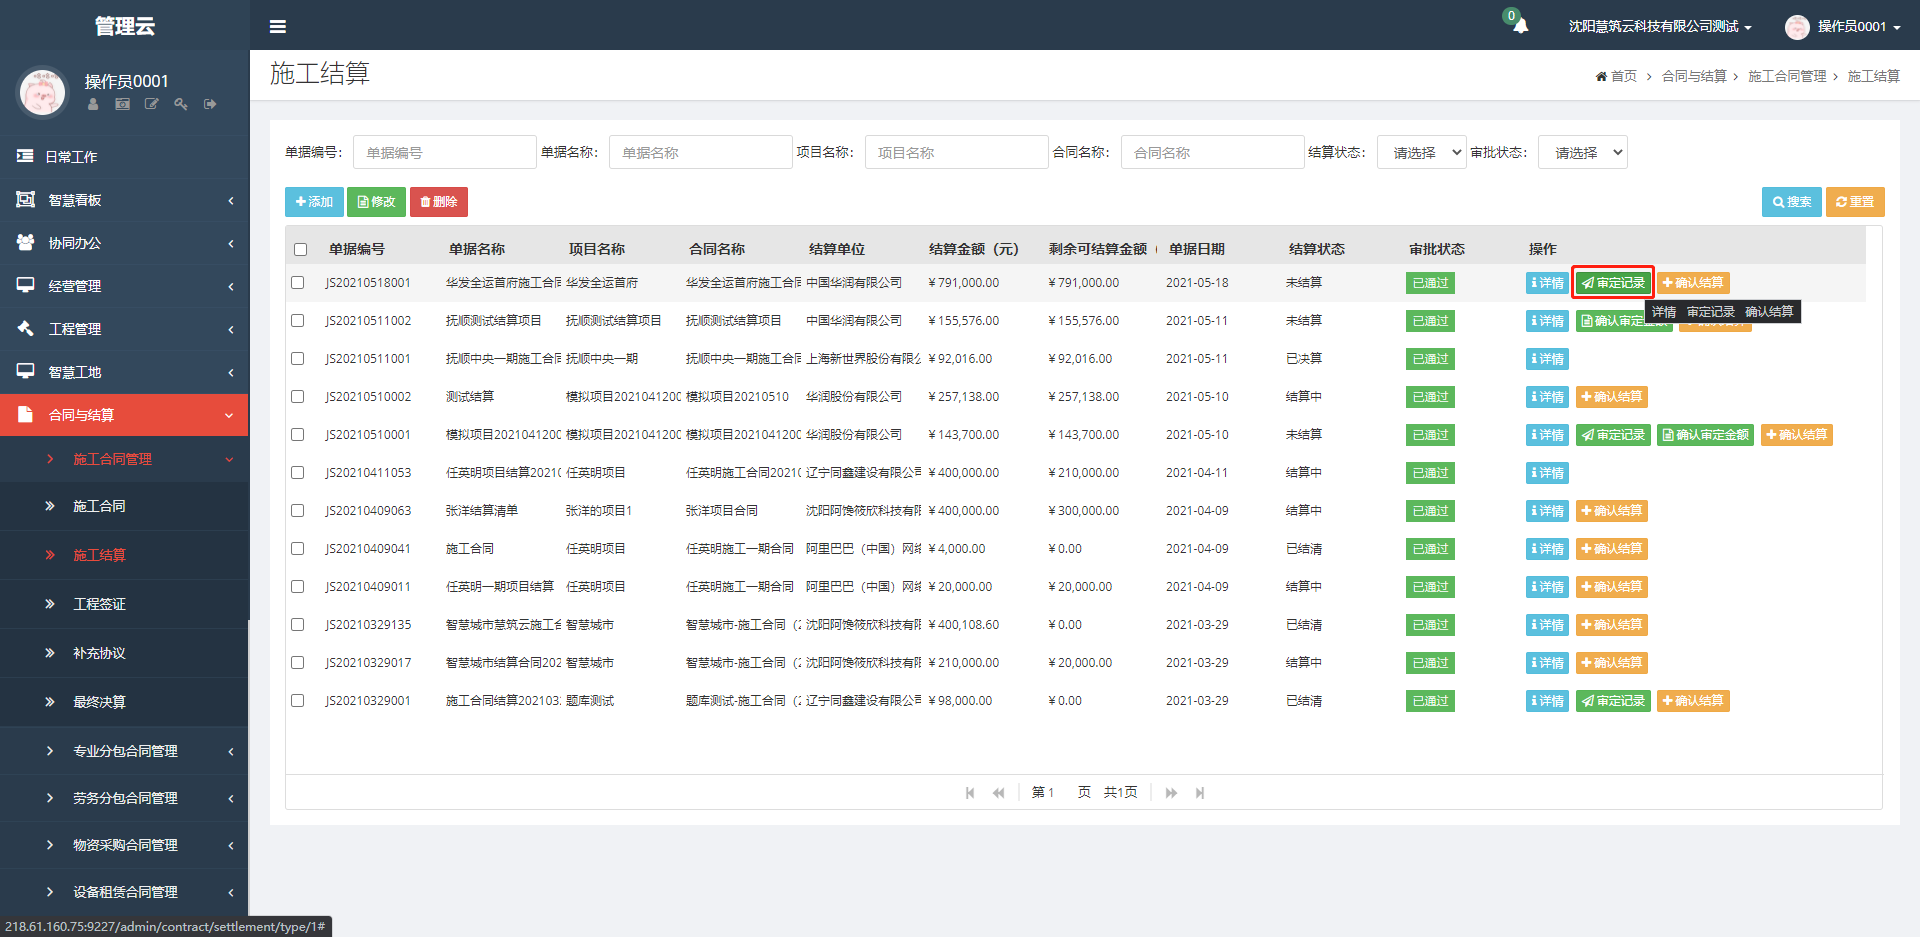Open 最终决算 submenu item
Viewport: 1920px width, 937px height.
(x=124, y=702)
